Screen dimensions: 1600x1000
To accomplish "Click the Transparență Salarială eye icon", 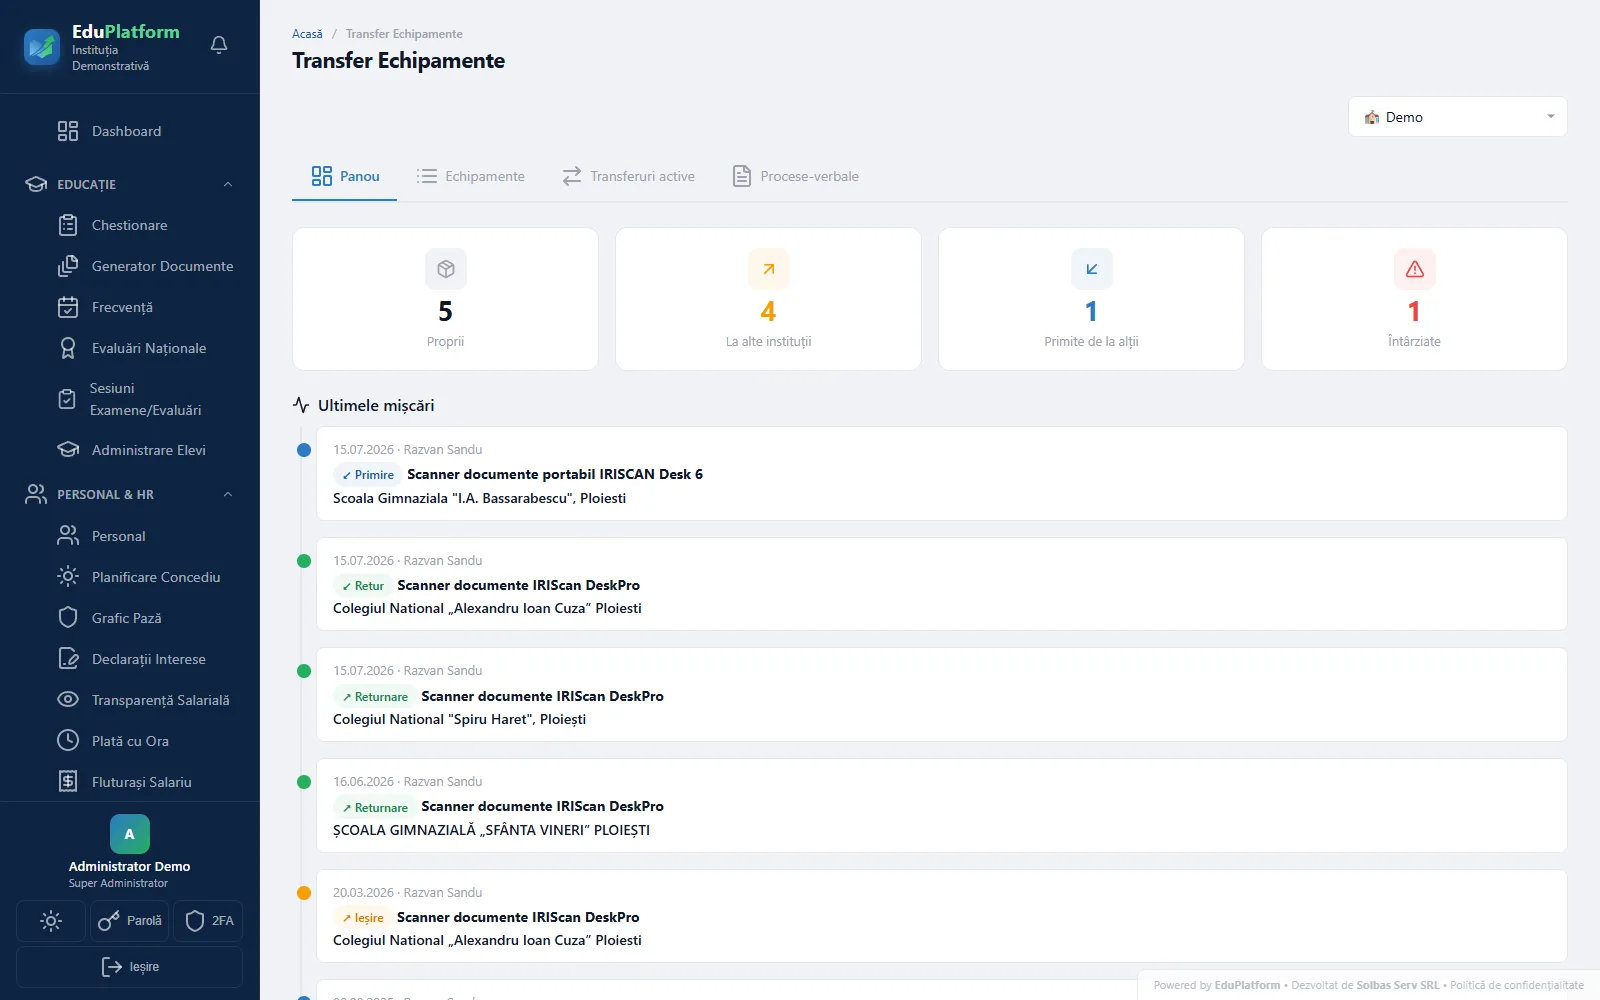I will (x=68, y=700).
